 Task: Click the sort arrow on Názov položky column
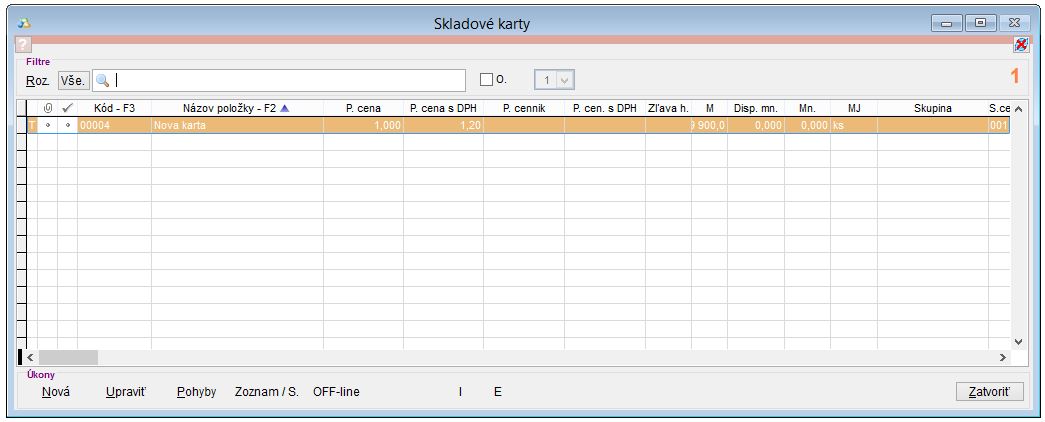pos(284,108)
